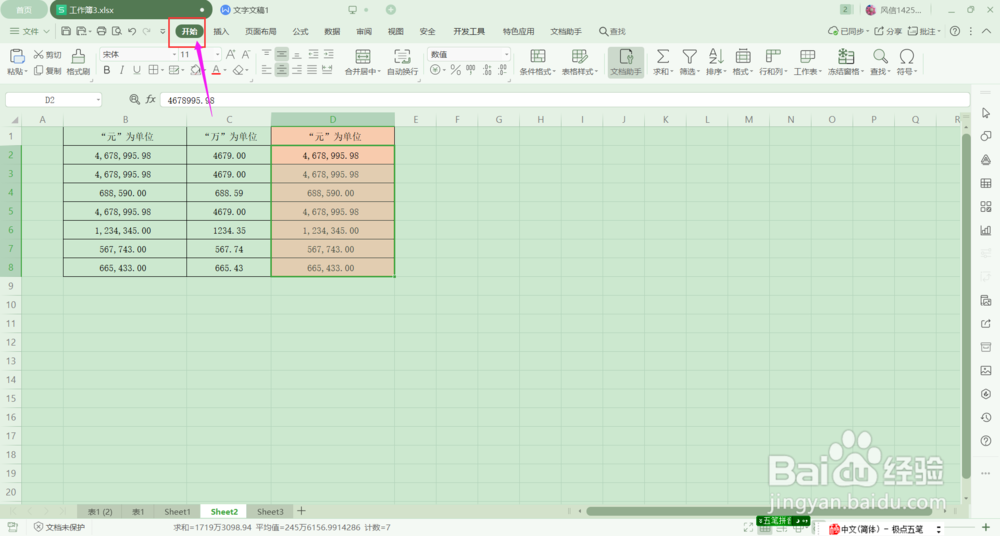Viewport: 1000px width, 536px height.
Task: Click the fx insert function icon
Action: point(151,100)
